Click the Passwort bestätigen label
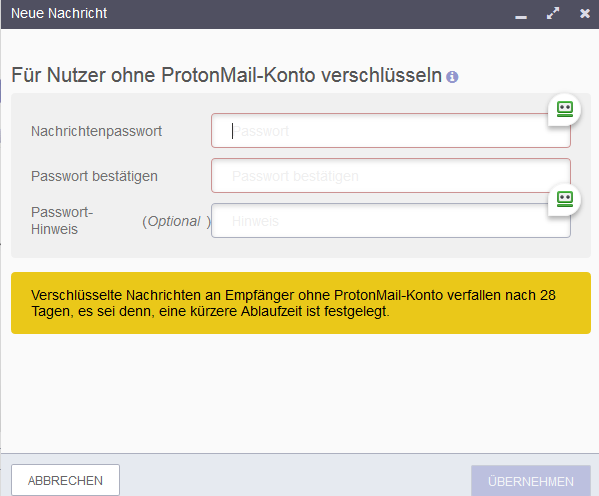 pos(94,176)
